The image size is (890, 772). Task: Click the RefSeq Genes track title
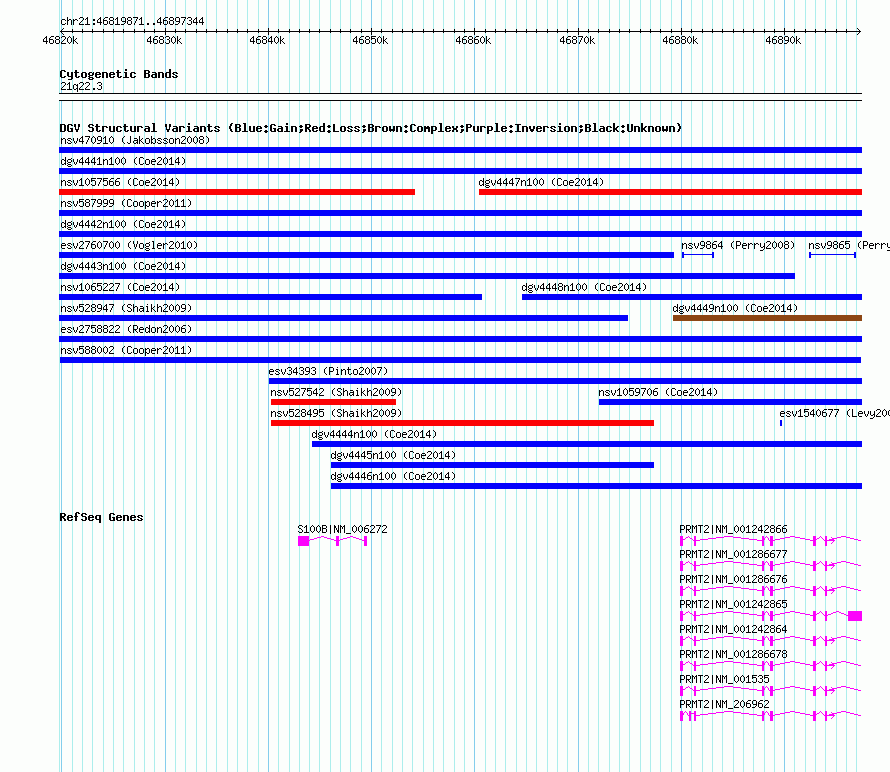click(x=101, y=517)
